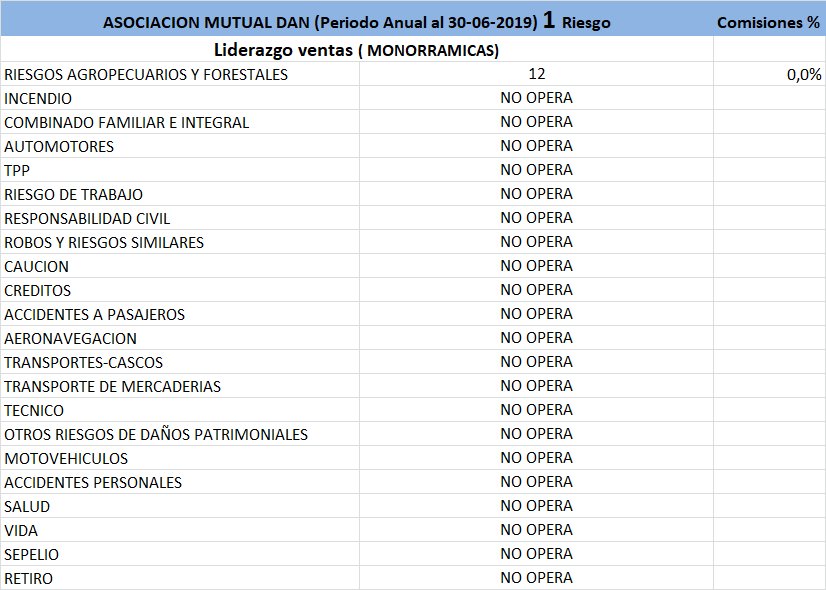The width and height of the screenshot is (826, 590).
Task: Select NO OPERA in TRANSPORTES-CASCOS row
Action: coord(536,362)
